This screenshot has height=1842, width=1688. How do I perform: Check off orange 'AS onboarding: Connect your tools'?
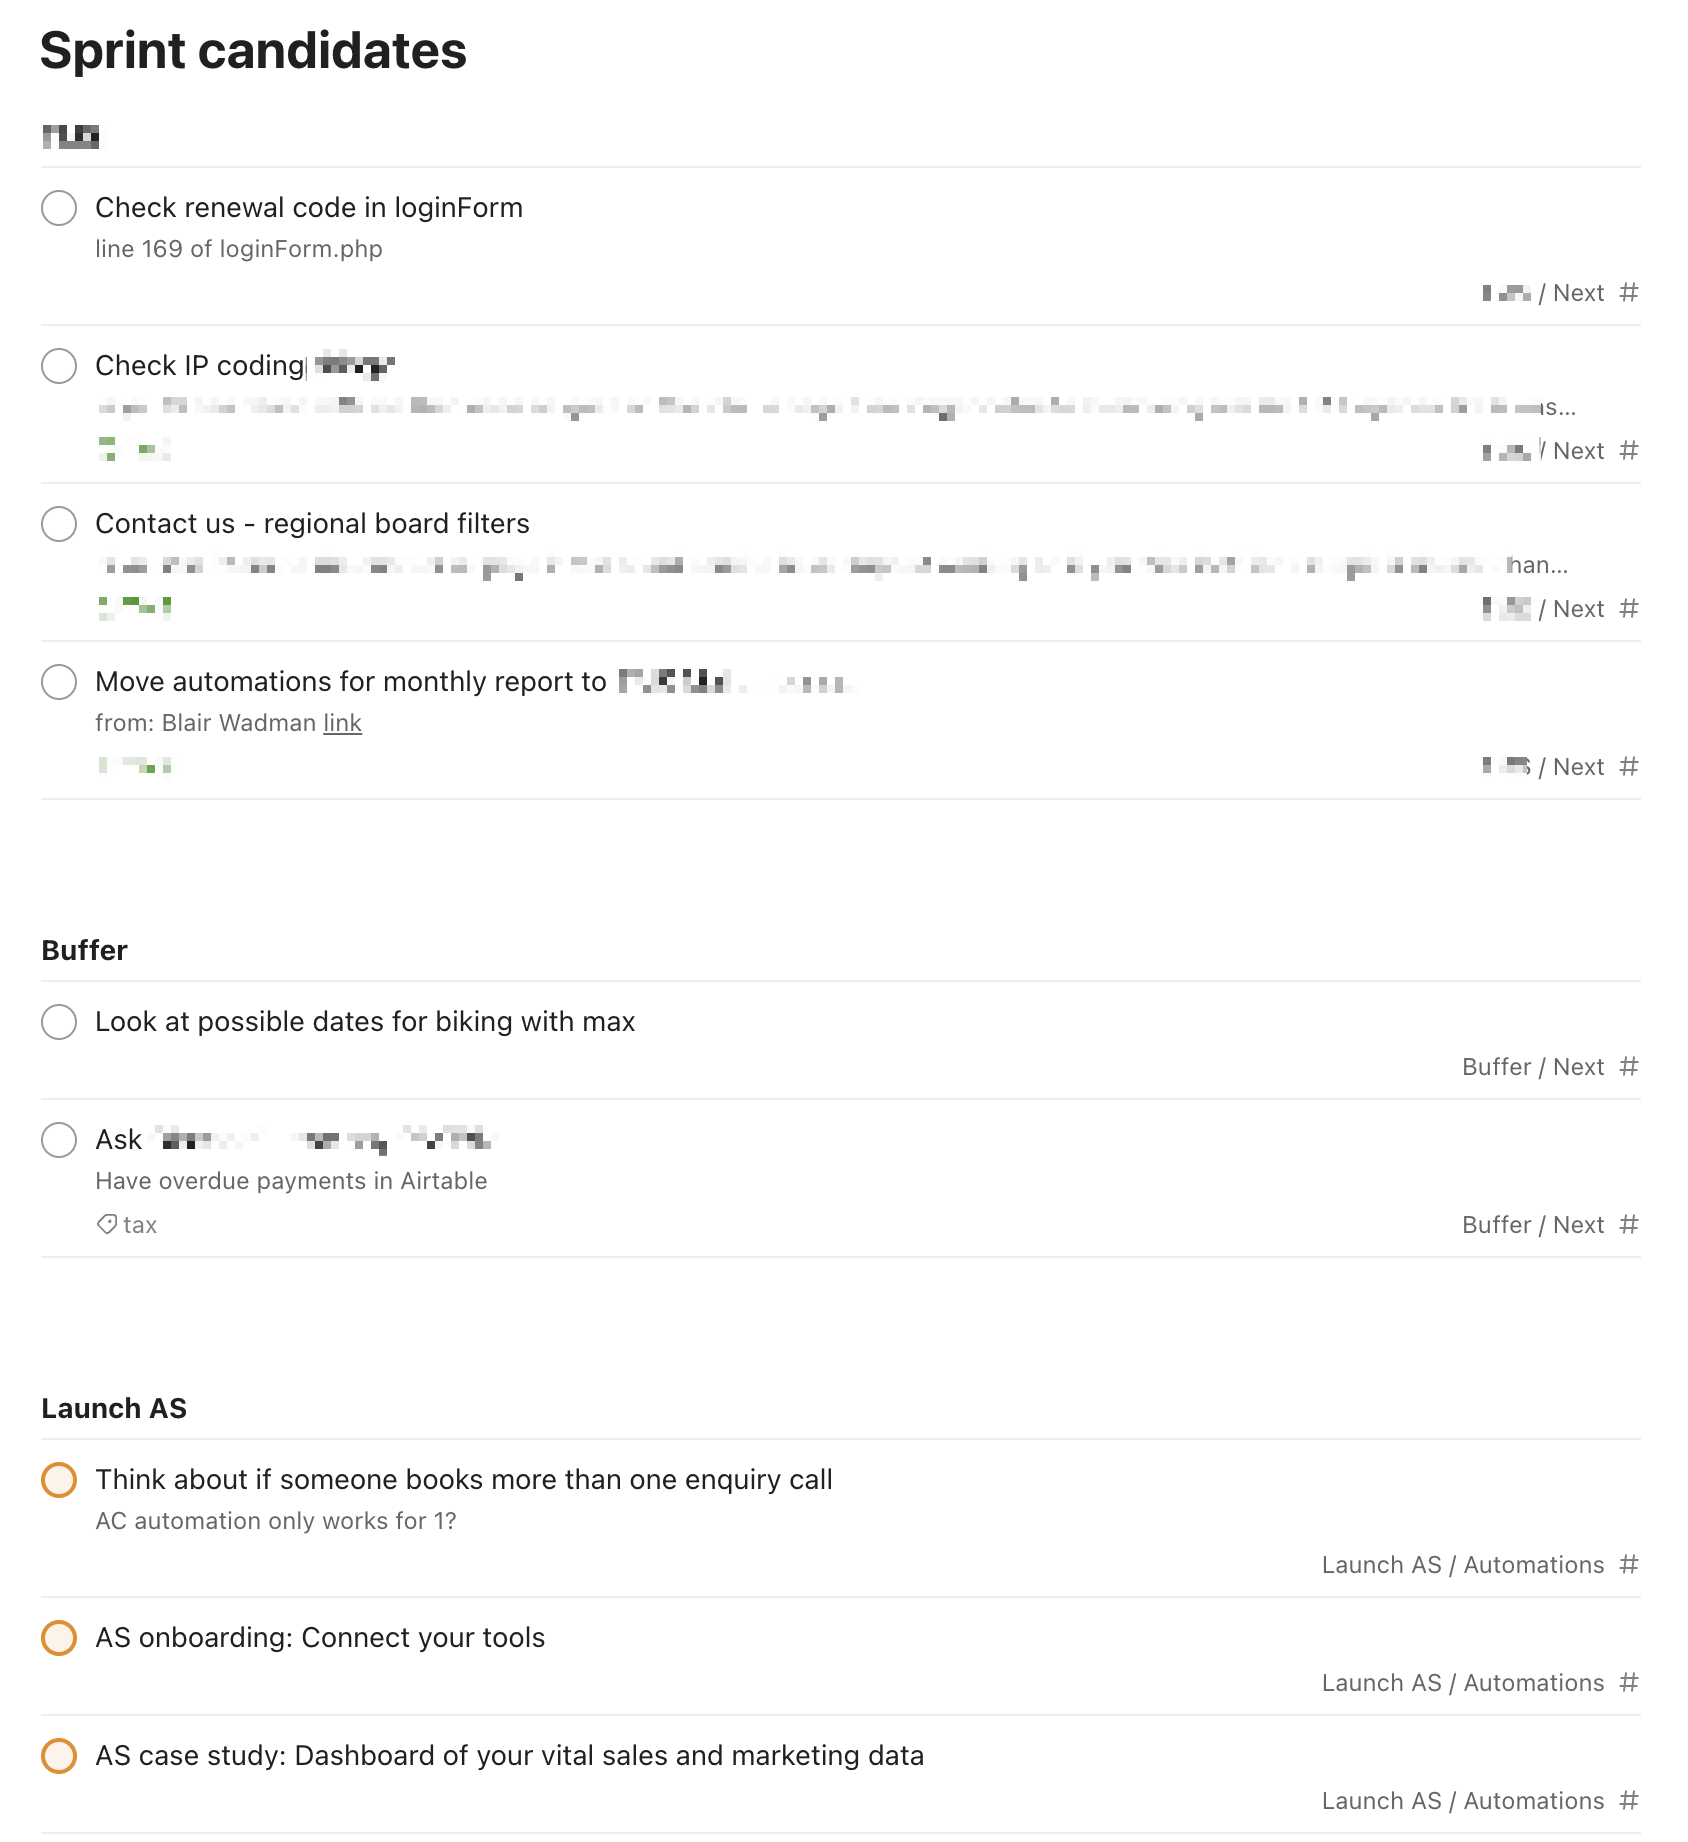tap(59, 1638)
